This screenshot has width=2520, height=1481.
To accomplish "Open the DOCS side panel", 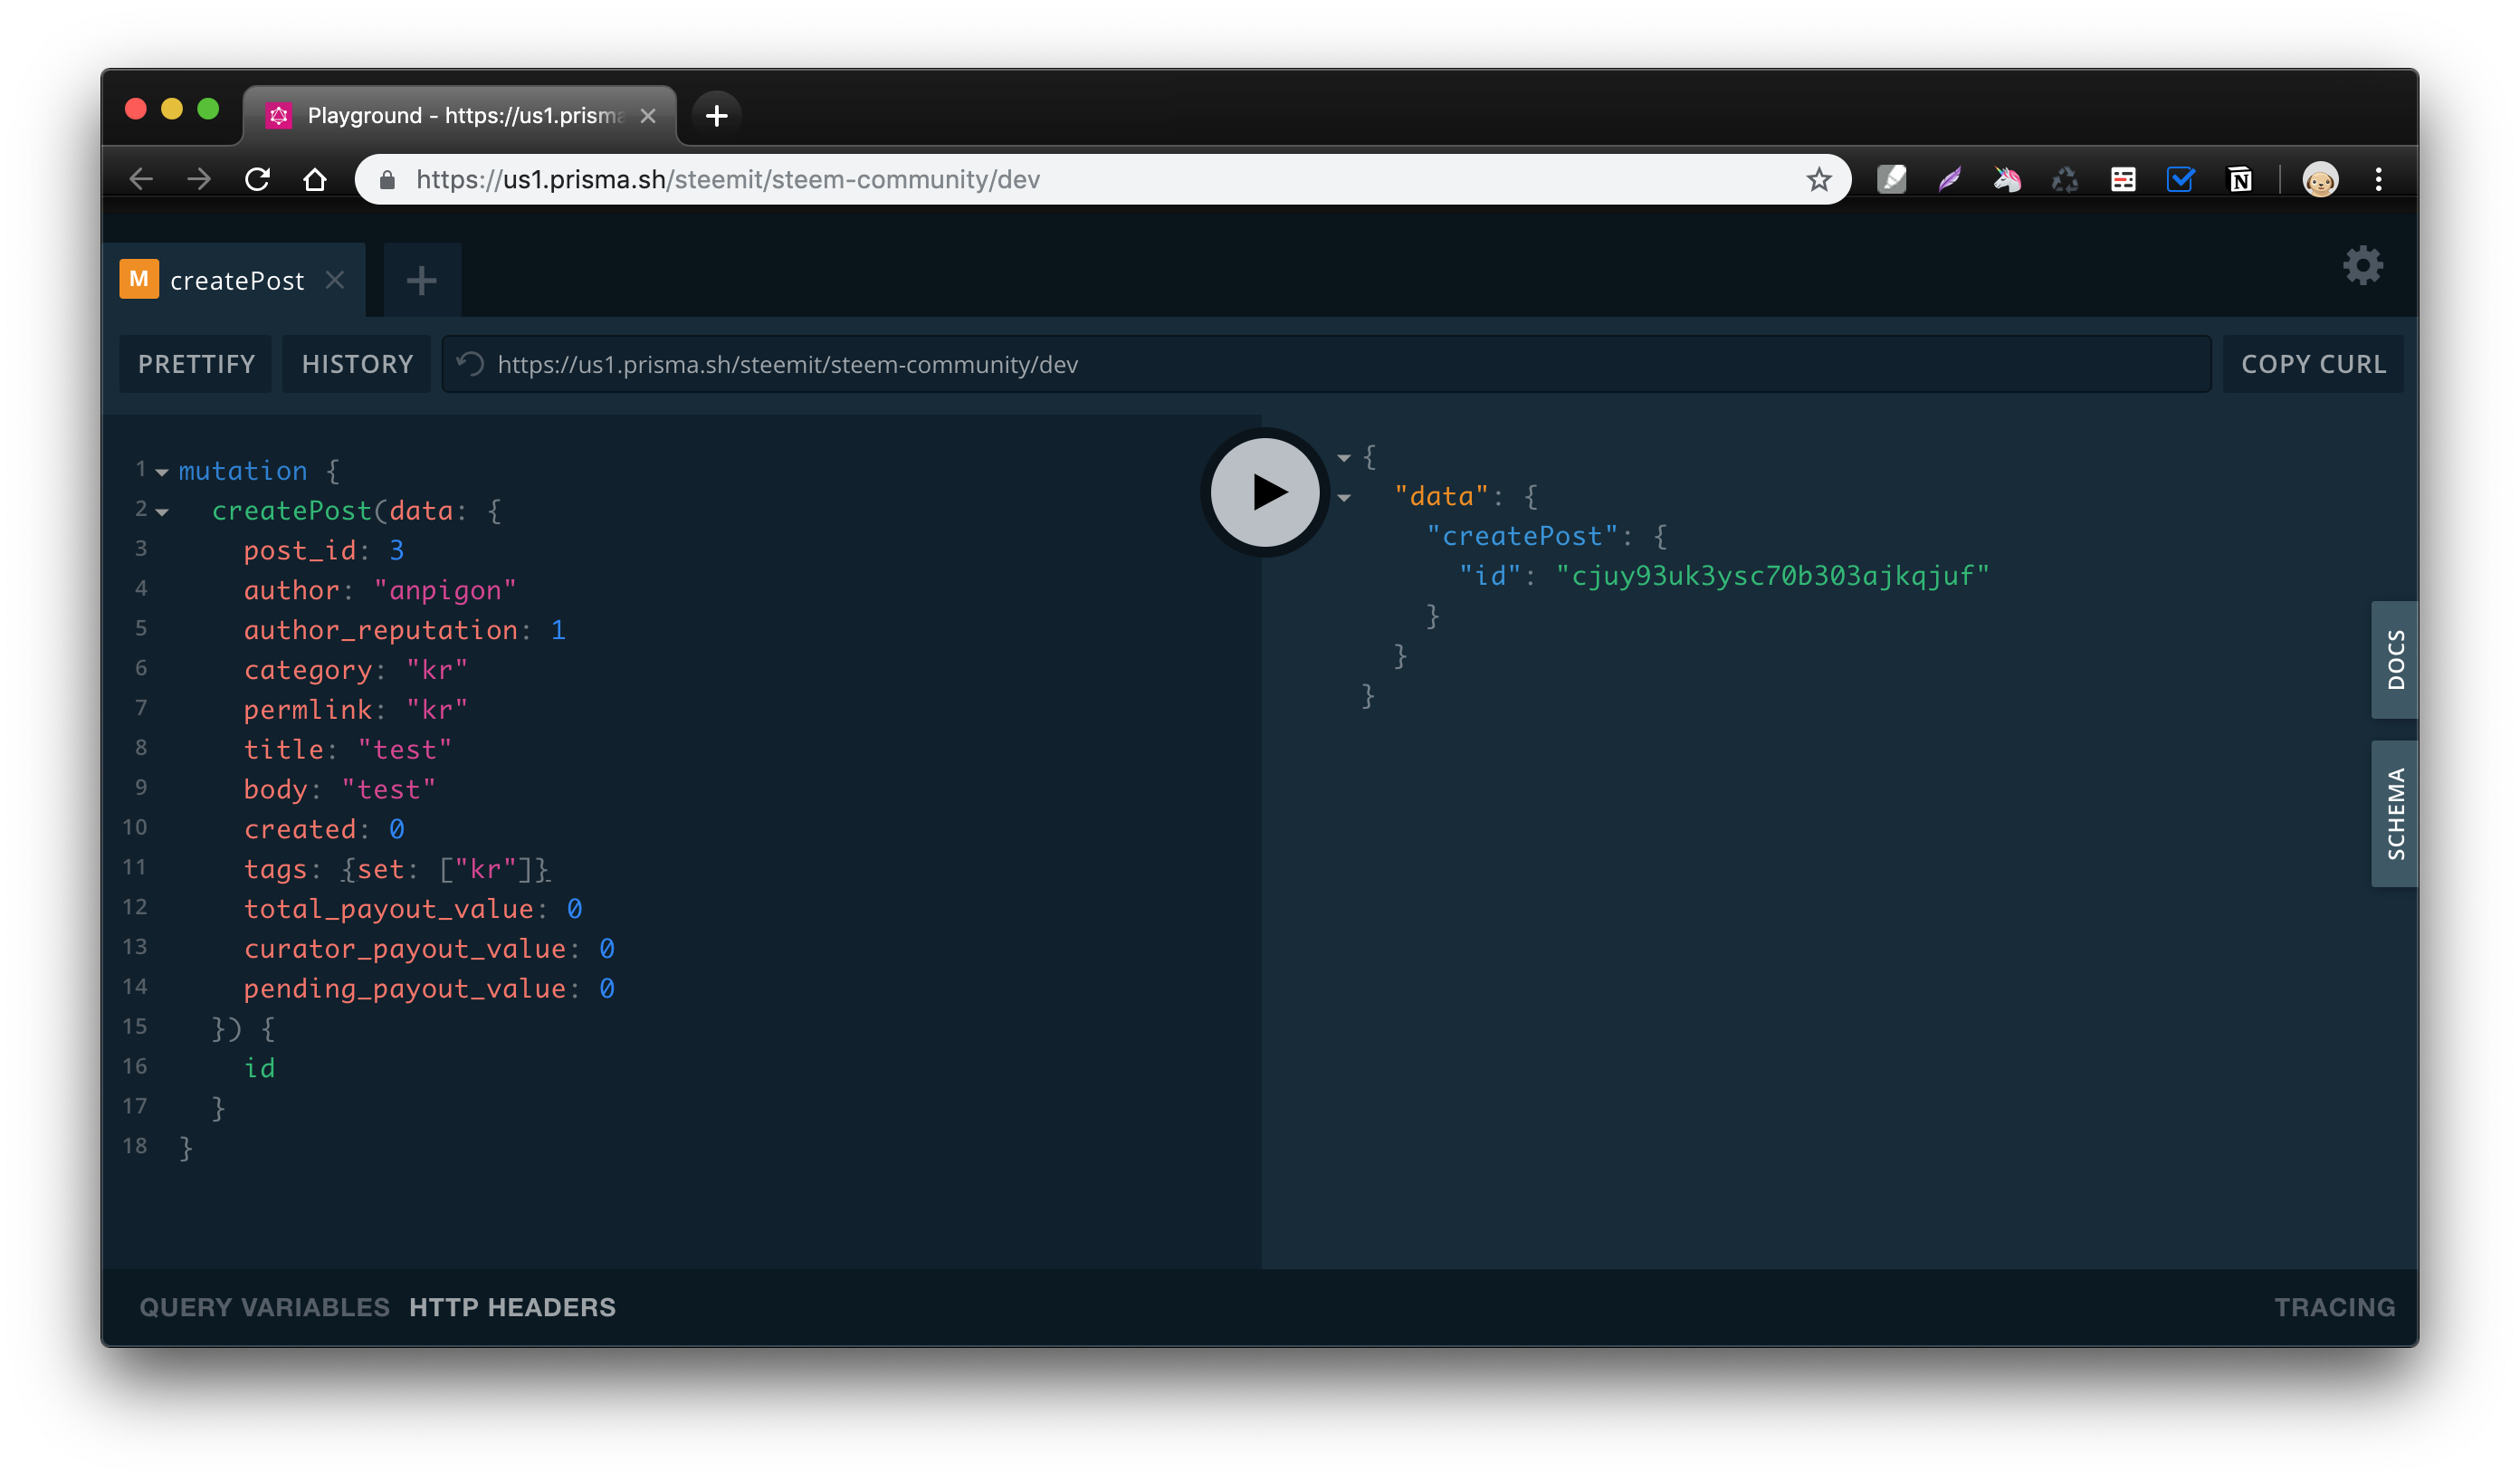I will 2395,660.
